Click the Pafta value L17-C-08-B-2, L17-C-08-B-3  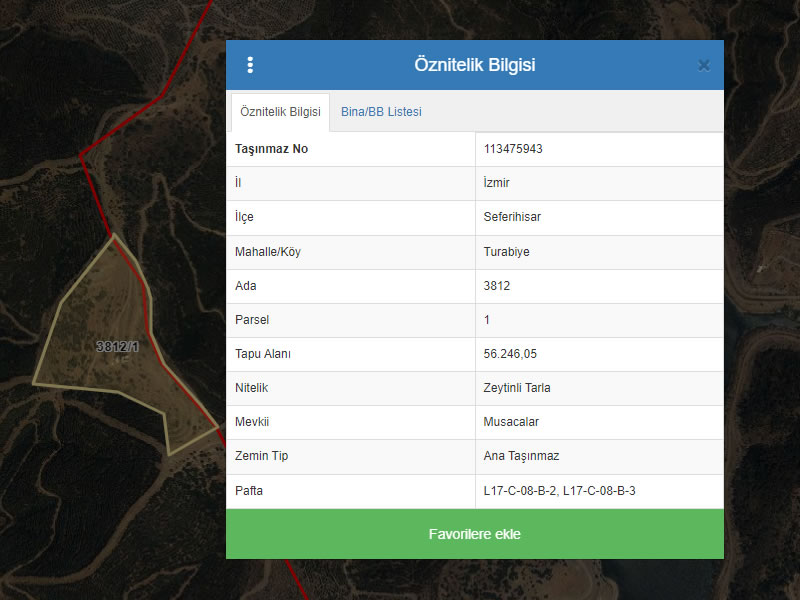[559, 491]
